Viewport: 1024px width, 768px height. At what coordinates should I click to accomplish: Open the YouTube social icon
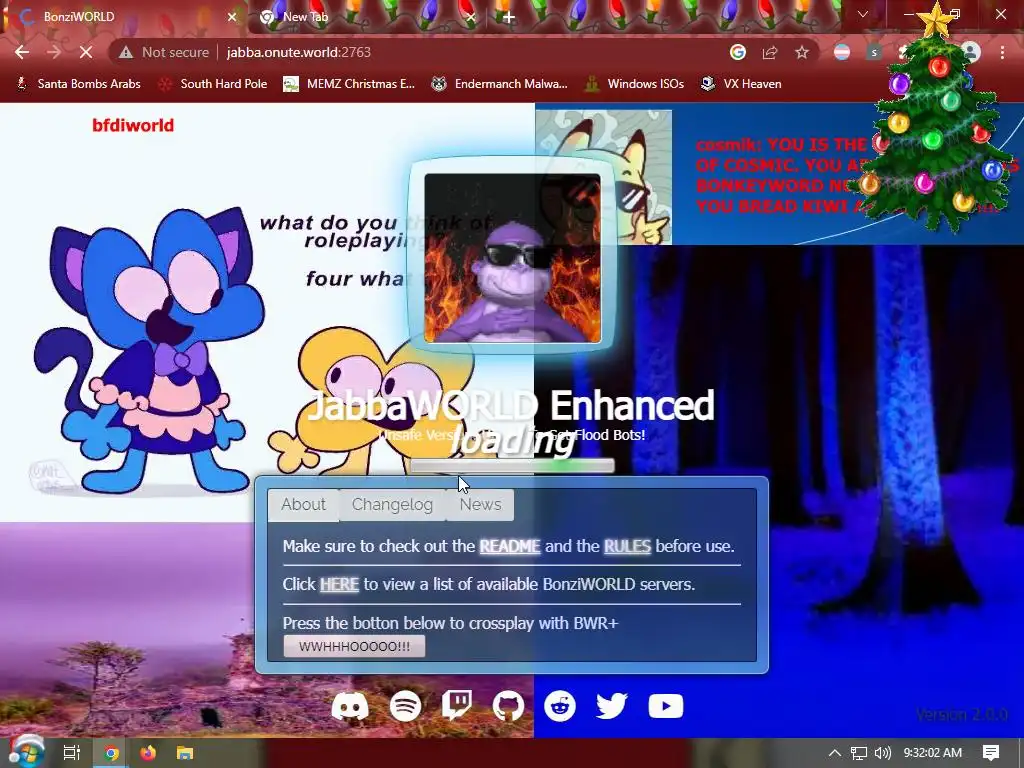tap(665, 707)
